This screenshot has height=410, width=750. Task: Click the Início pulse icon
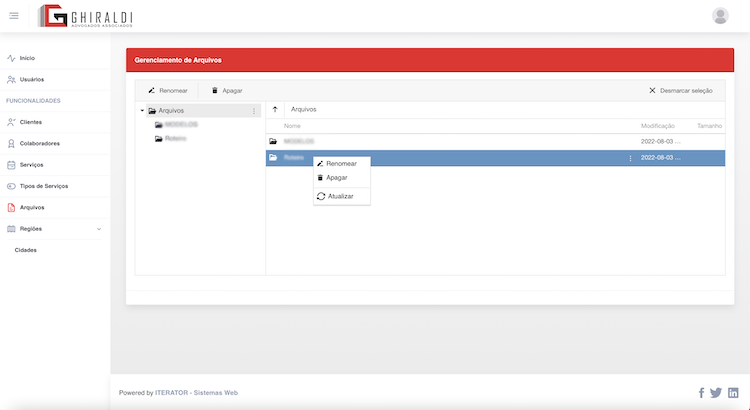pyautogui.click(x=11, y=58)
